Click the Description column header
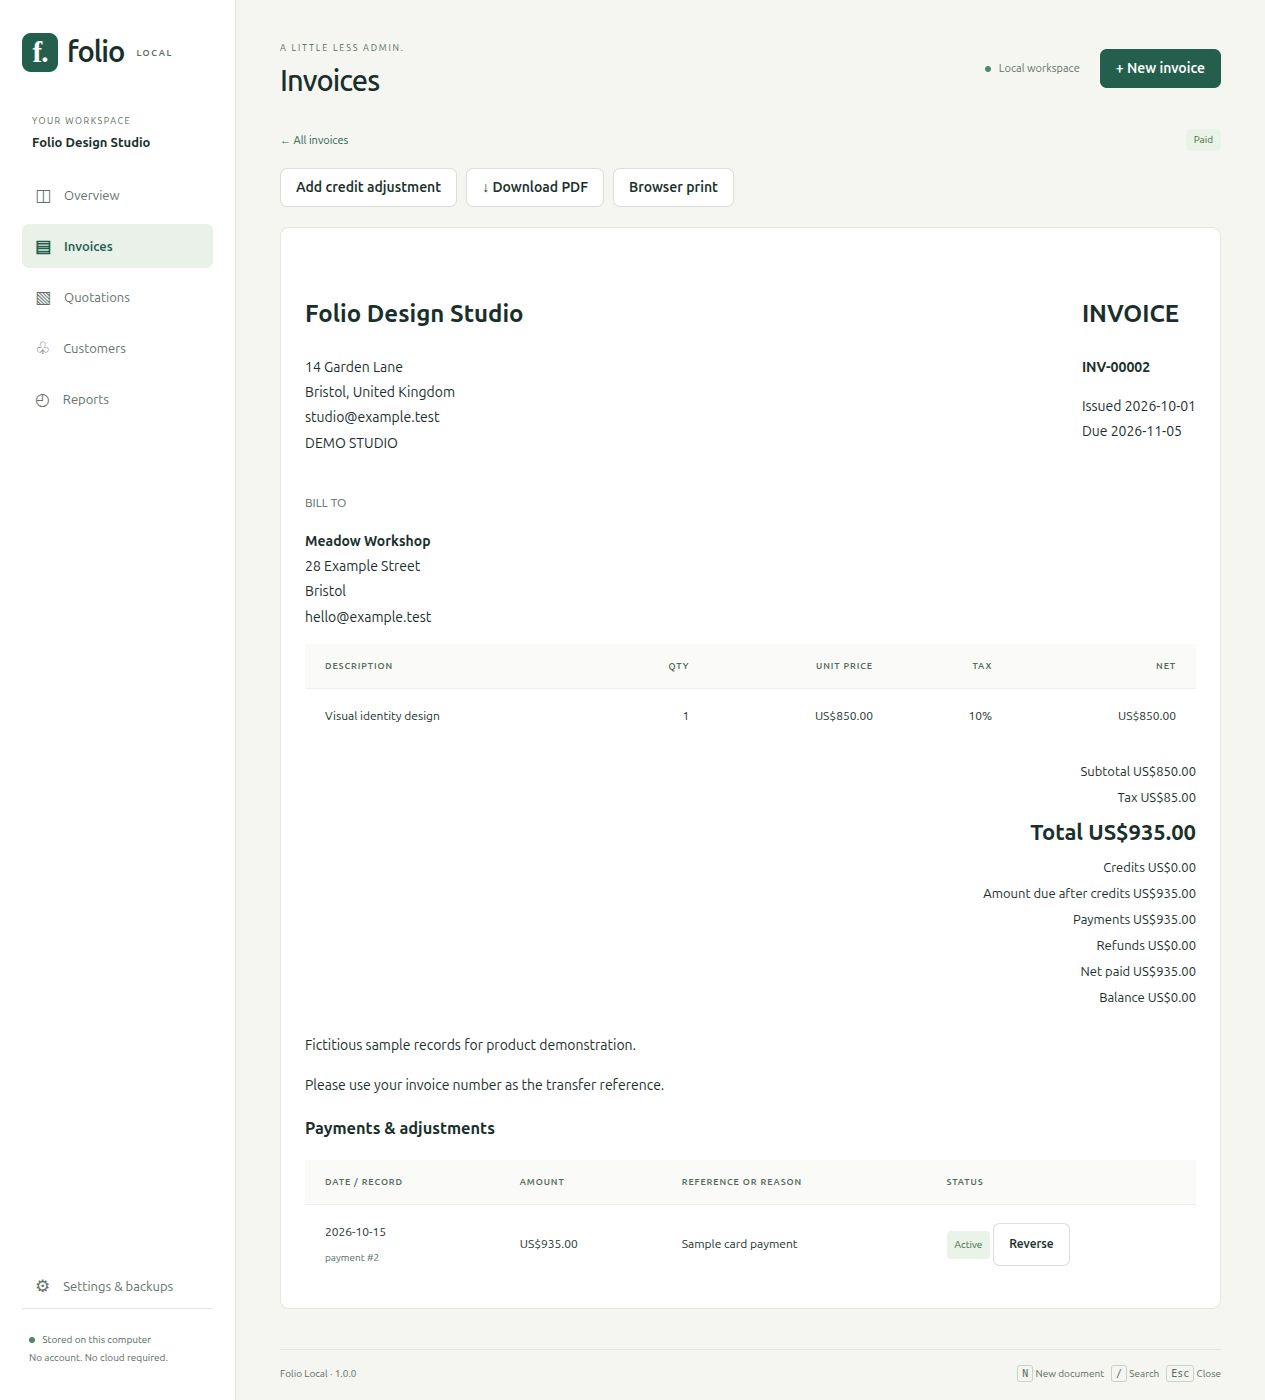The image size is (1265, 1400). 358,666
